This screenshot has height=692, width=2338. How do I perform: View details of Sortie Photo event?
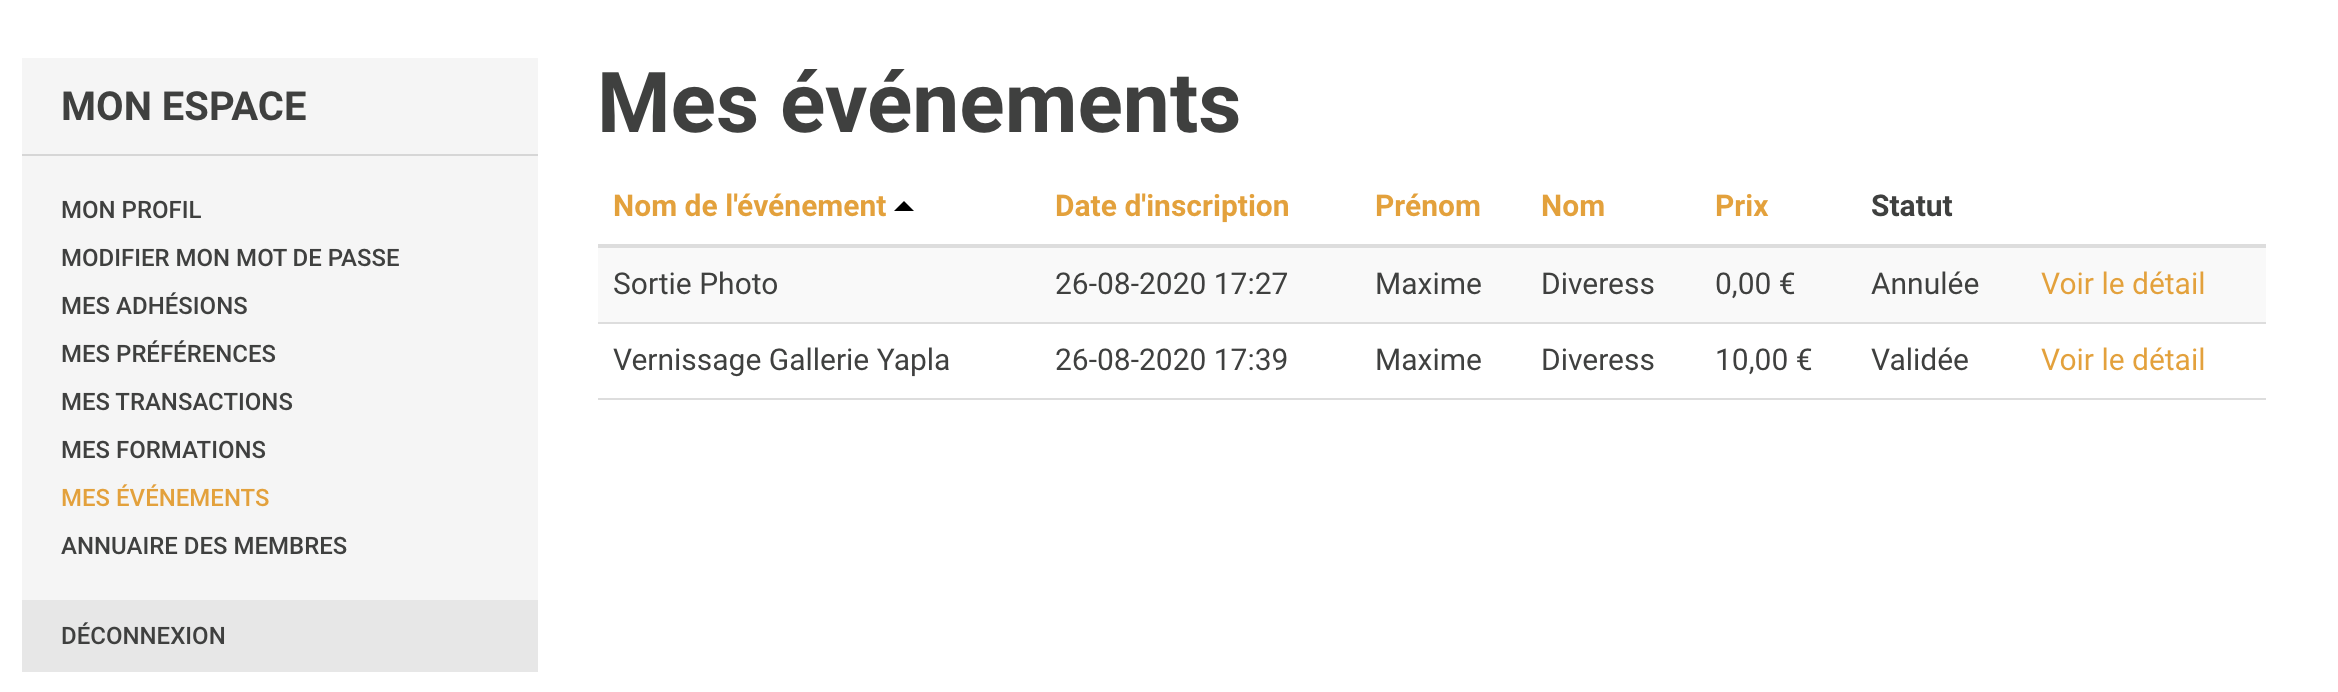pyautogui.click(x=2122, y=284)
